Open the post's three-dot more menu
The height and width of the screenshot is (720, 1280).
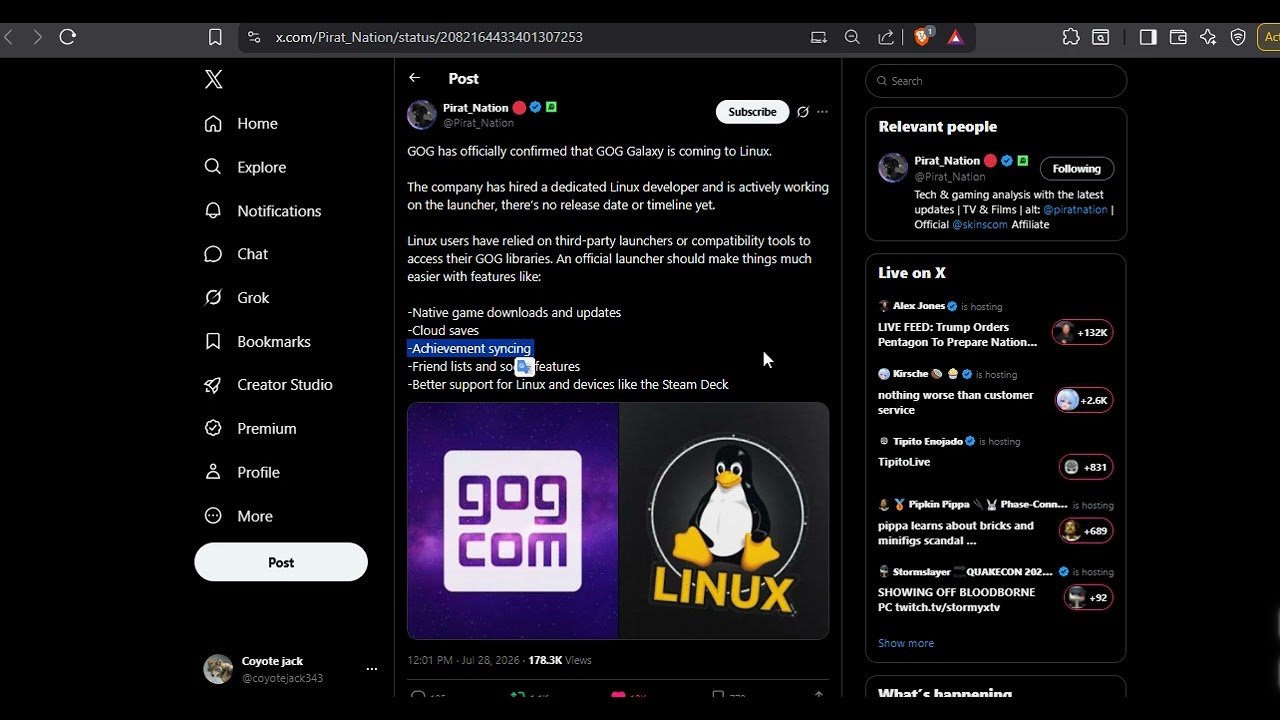[822, 112]
